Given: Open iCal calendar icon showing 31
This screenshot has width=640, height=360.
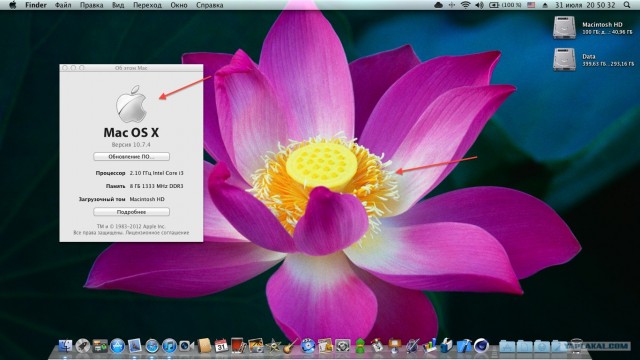Looking at the screenshot, I should [x=221, y=345].
